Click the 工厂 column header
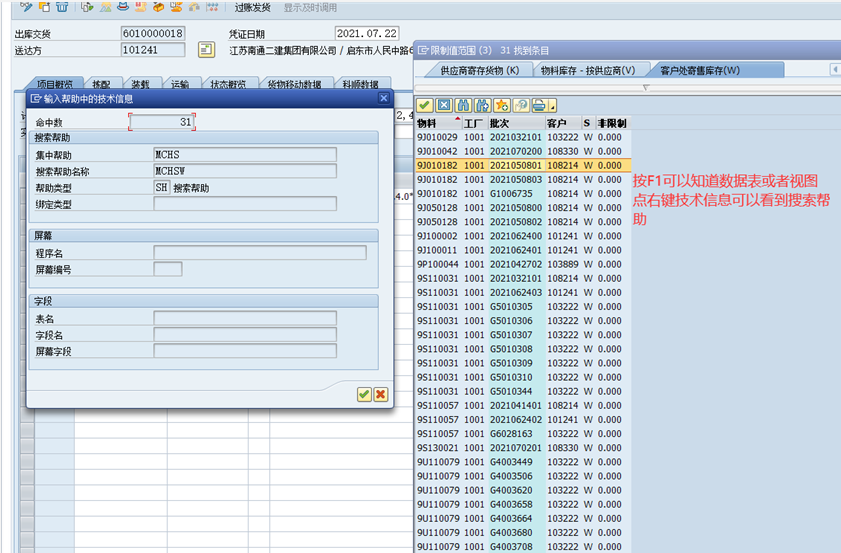This screenshot has width=841, height=553. (474, 123)
